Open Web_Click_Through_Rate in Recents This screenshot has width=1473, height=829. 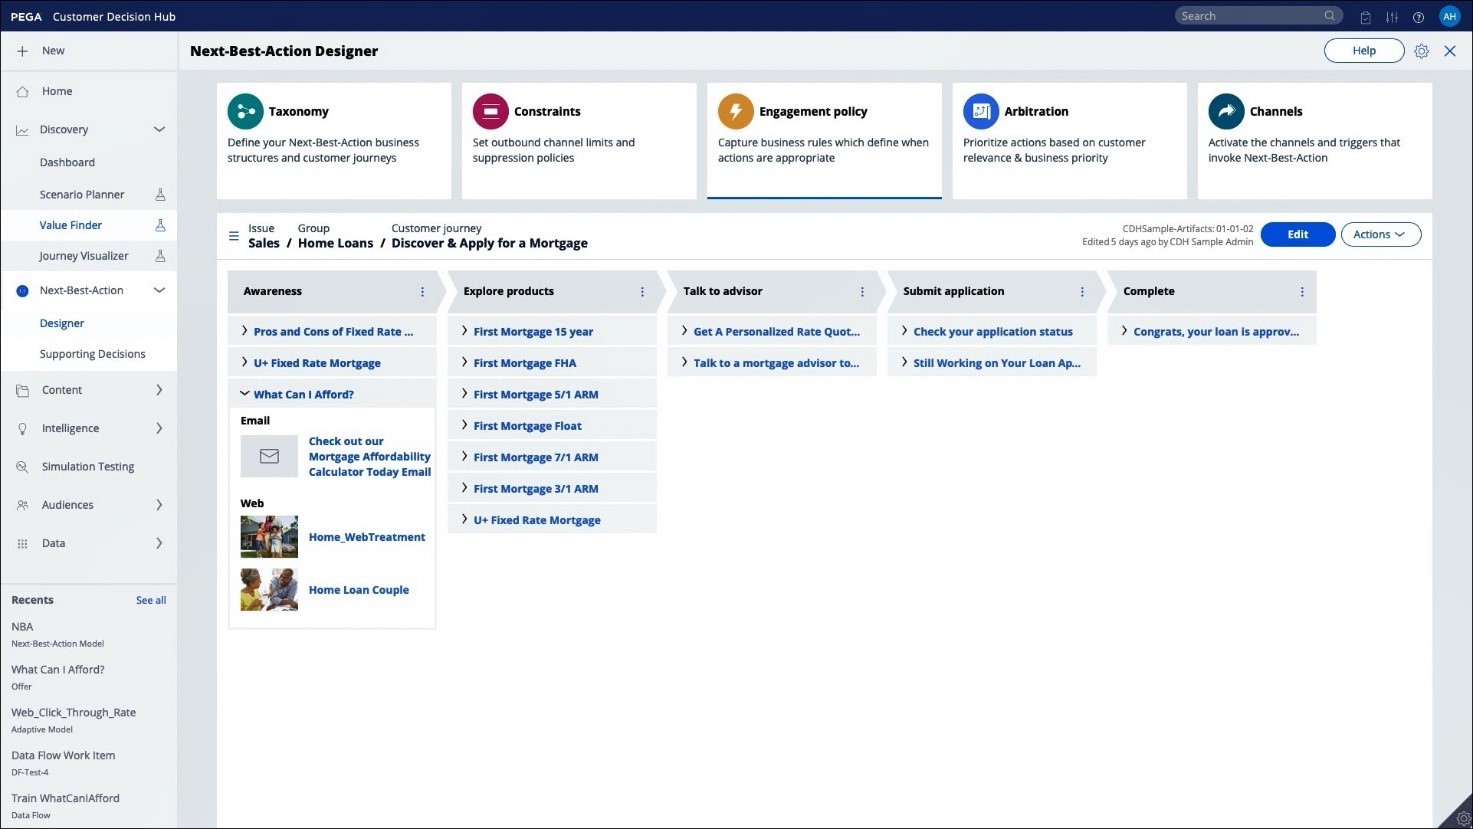coord(73,713)
